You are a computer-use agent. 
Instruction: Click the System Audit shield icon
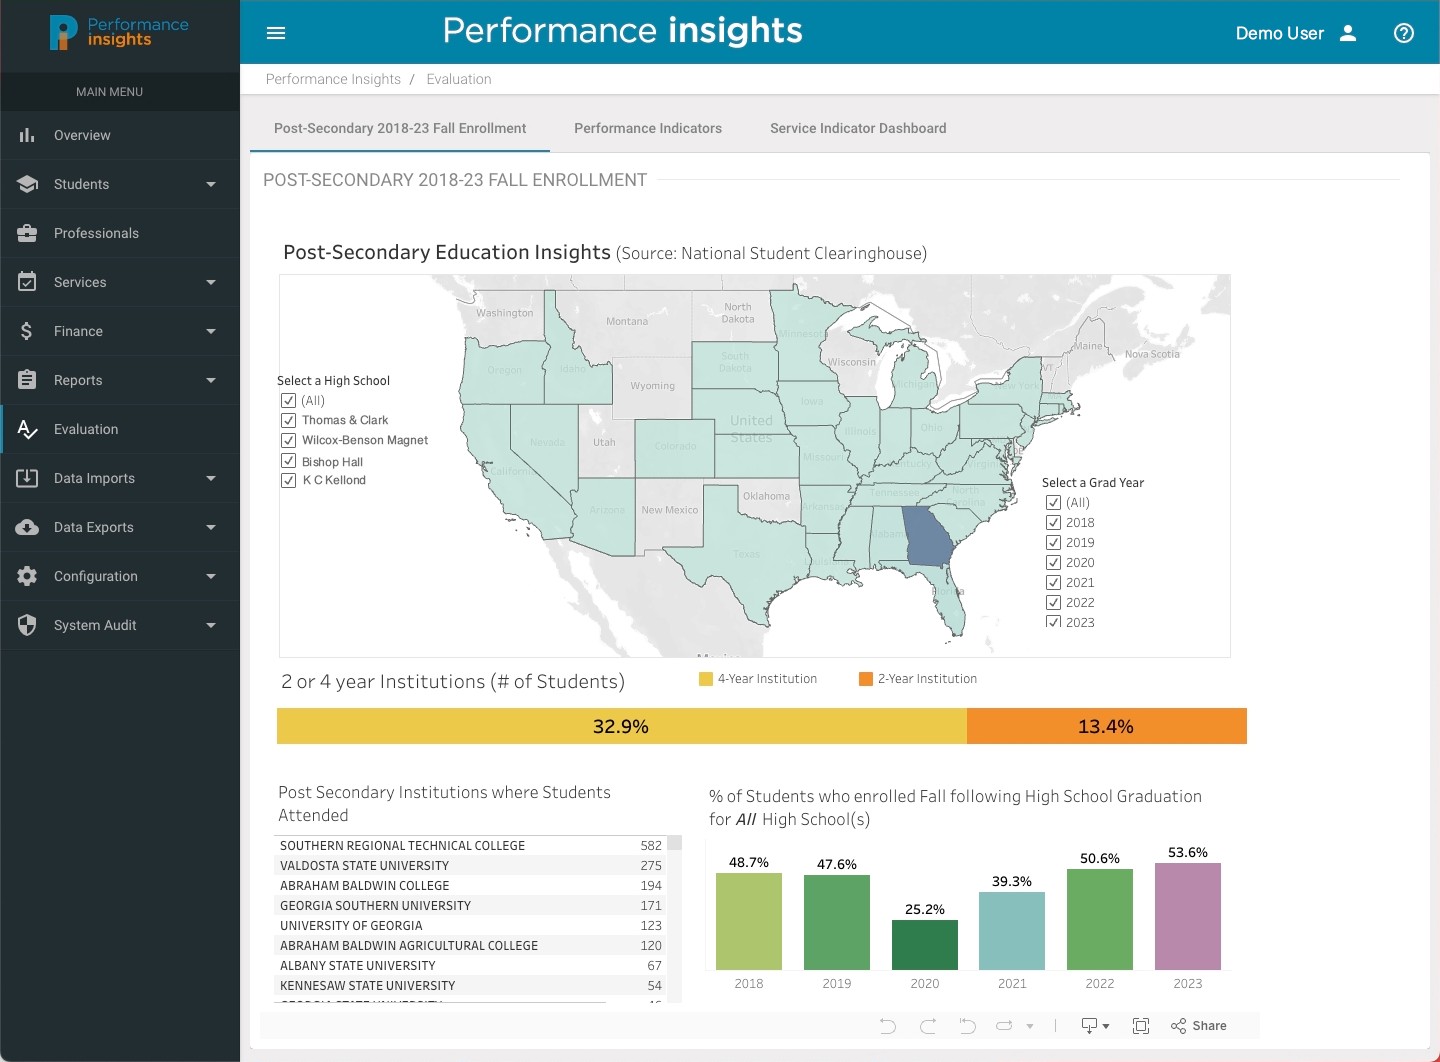point(27,625)
